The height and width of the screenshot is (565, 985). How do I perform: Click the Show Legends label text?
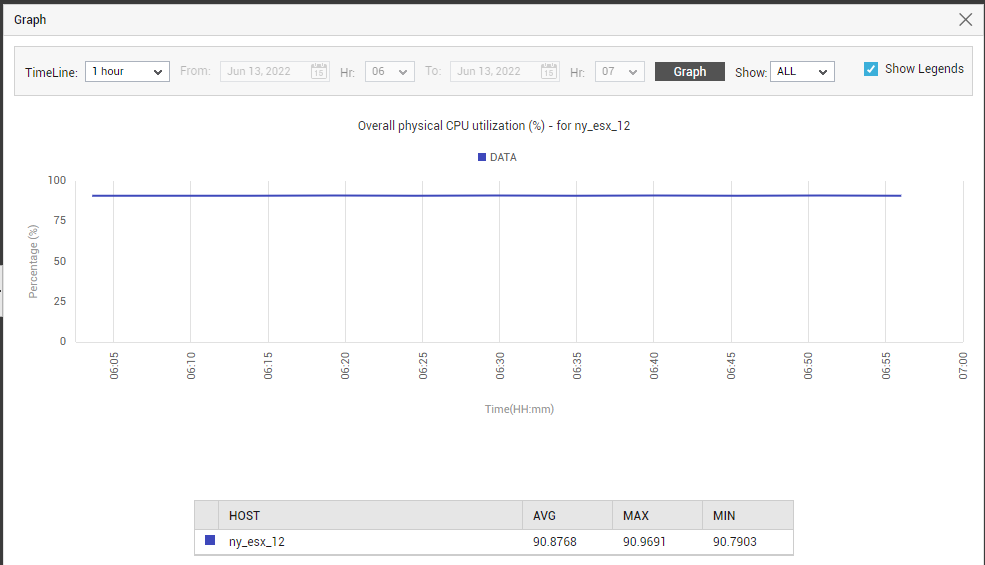(924, 69)
